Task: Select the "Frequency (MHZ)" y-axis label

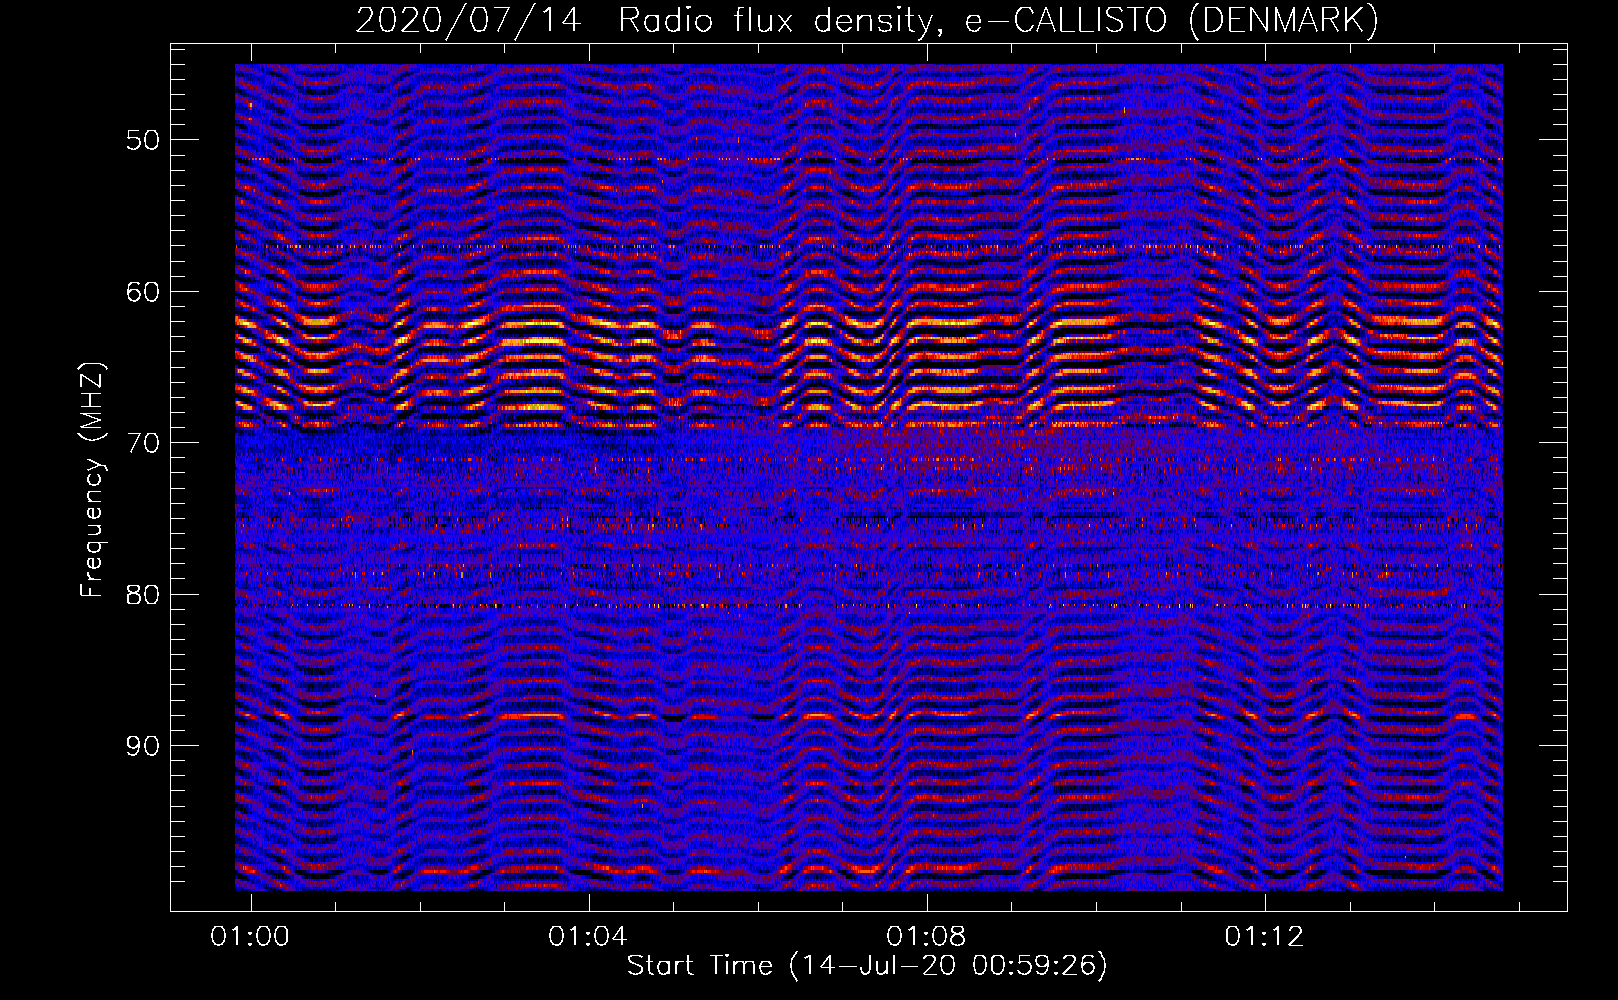Action: click(x=92, y=480)
